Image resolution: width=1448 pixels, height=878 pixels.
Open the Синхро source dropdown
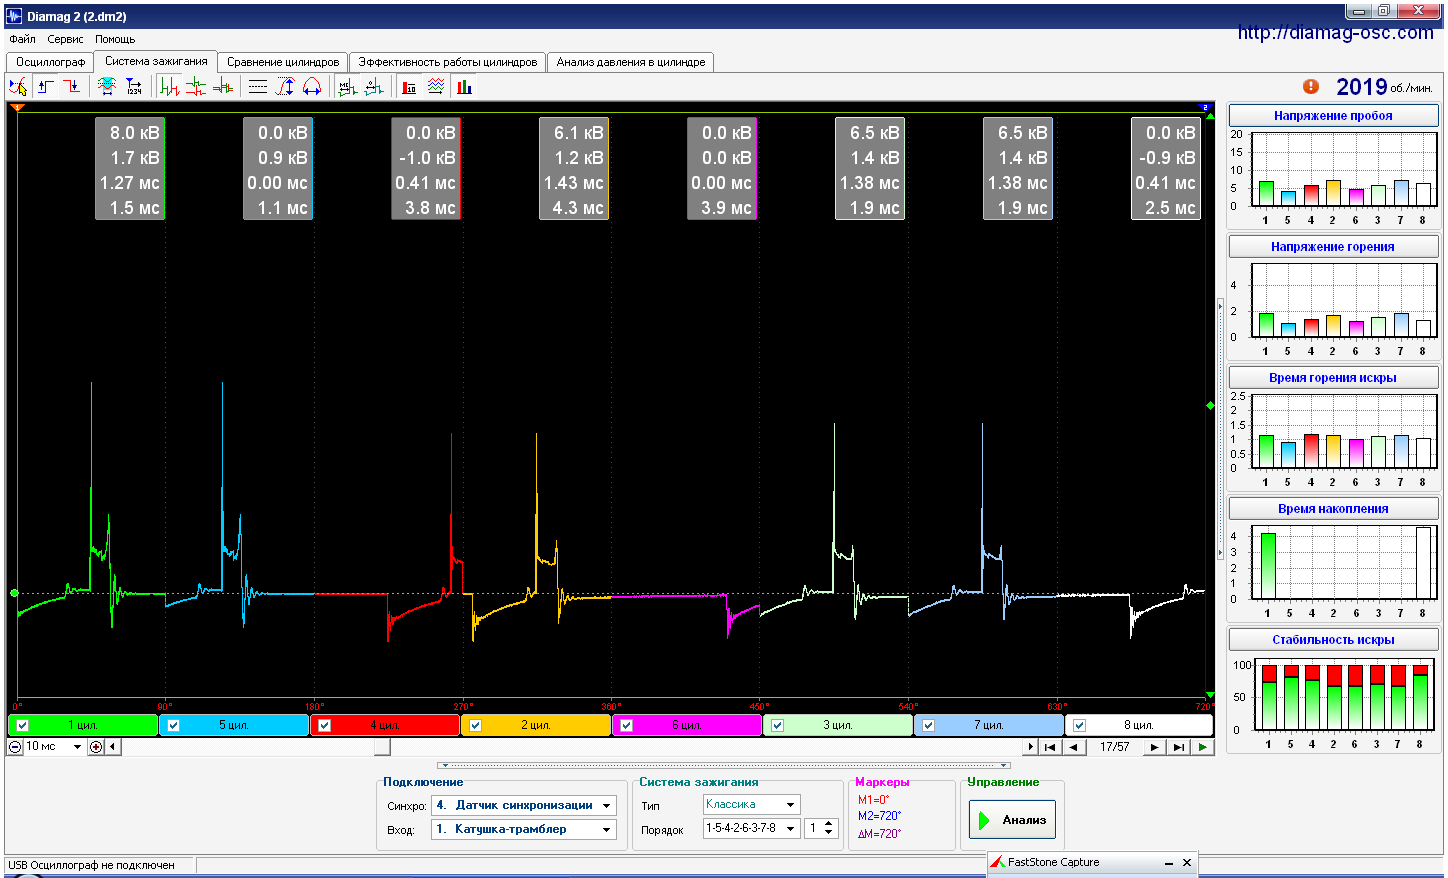[606, 805]
